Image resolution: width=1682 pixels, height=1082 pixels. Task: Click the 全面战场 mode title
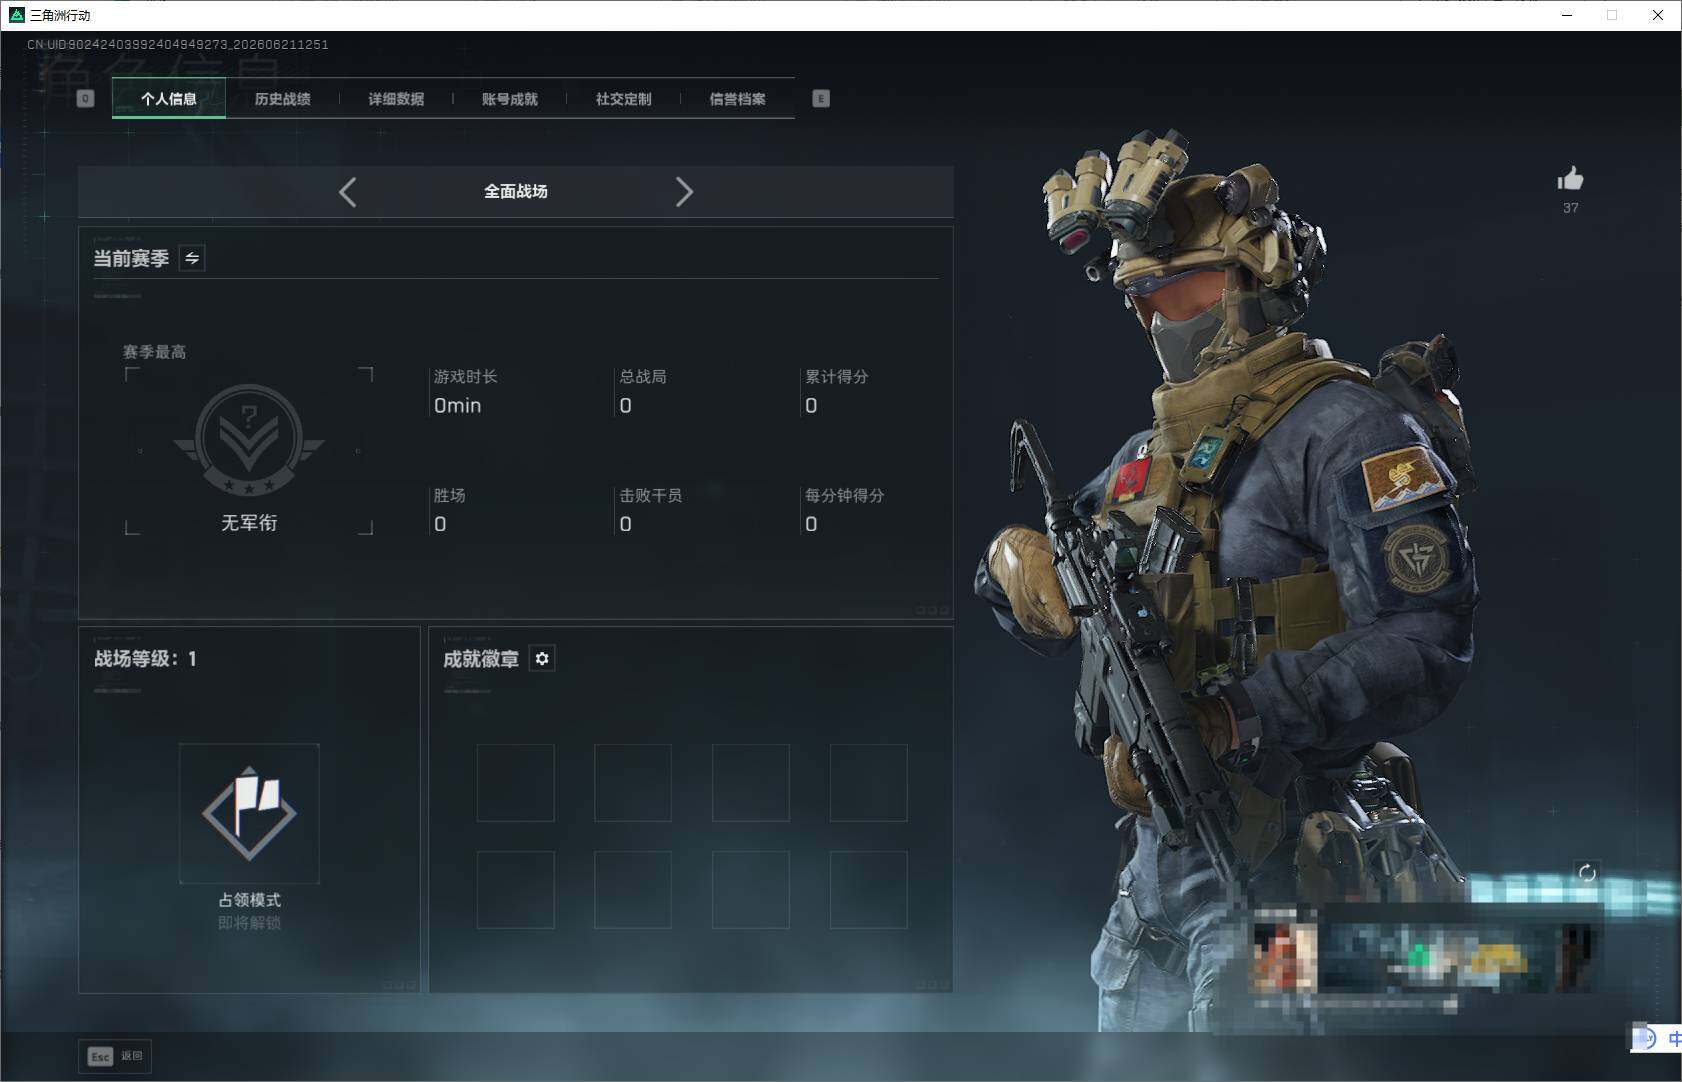[516, 191]
